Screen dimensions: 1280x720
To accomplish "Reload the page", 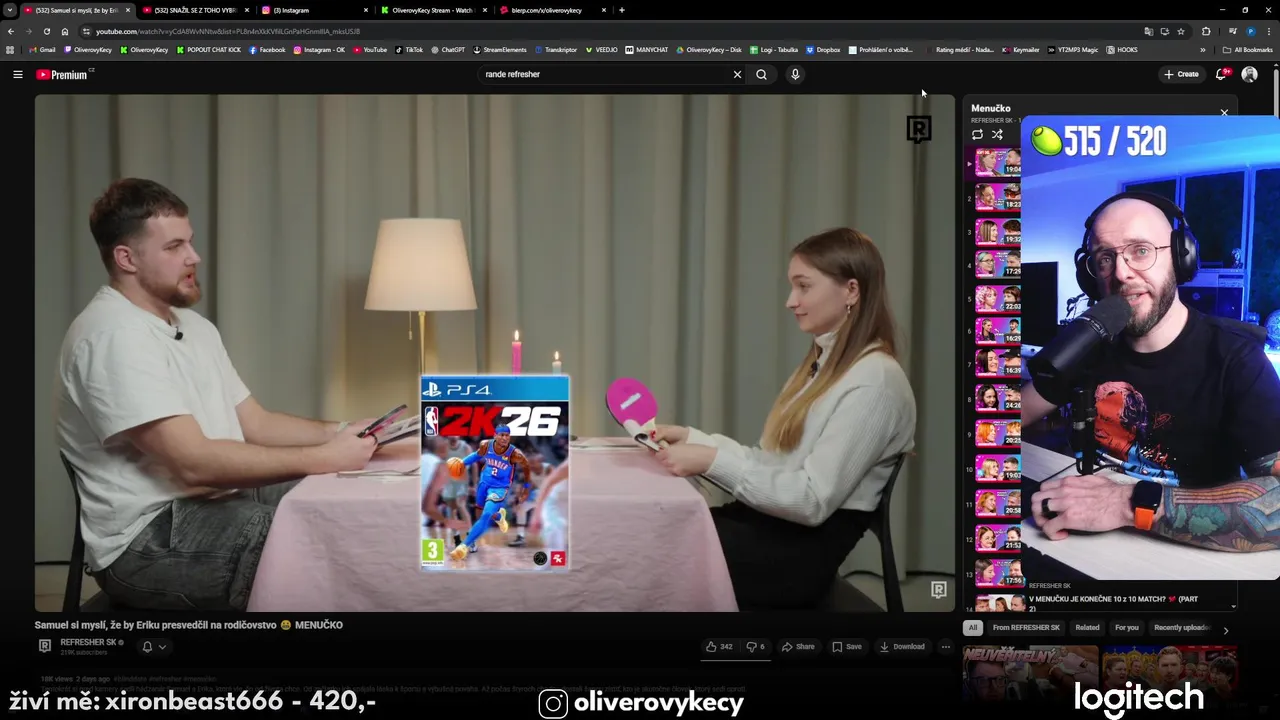I will [46, 31].
